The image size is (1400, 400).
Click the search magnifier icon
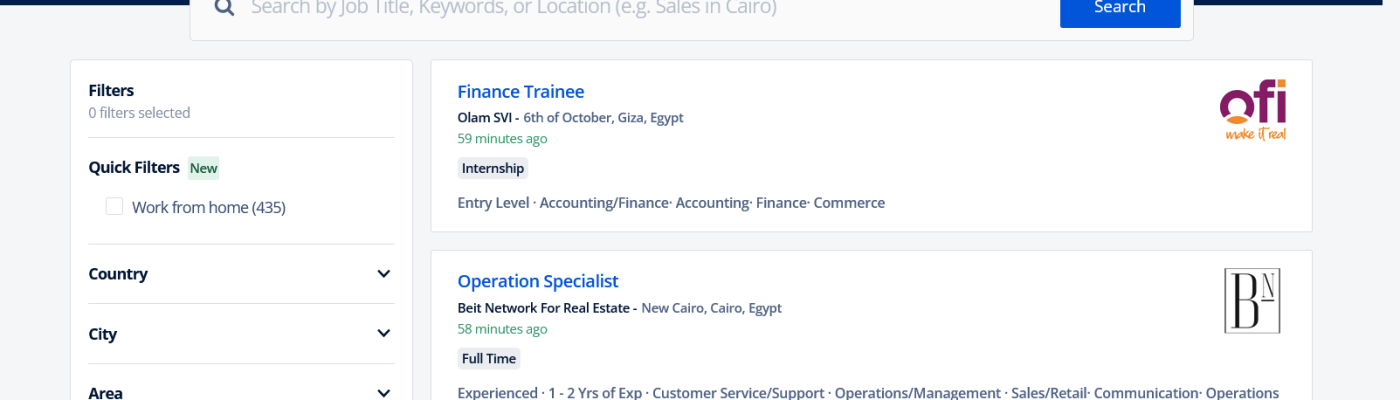point(224,8)
